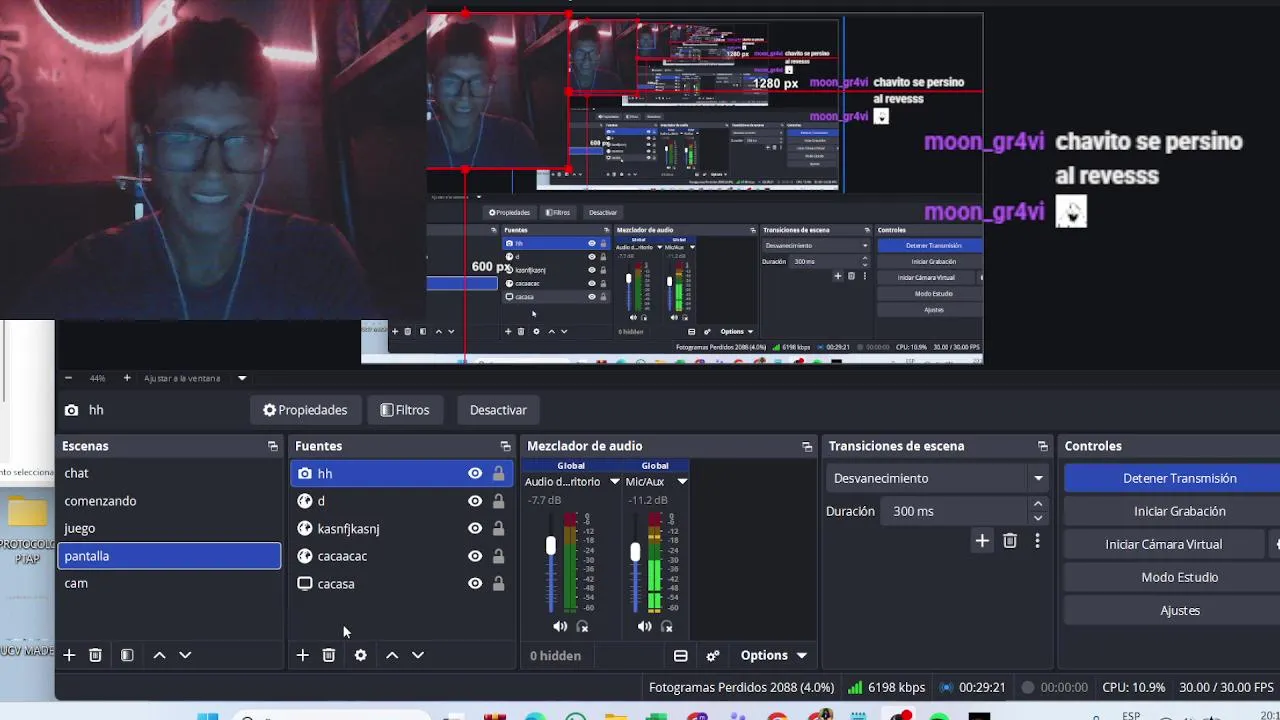Unlock the cacasa source

(498, 583)
